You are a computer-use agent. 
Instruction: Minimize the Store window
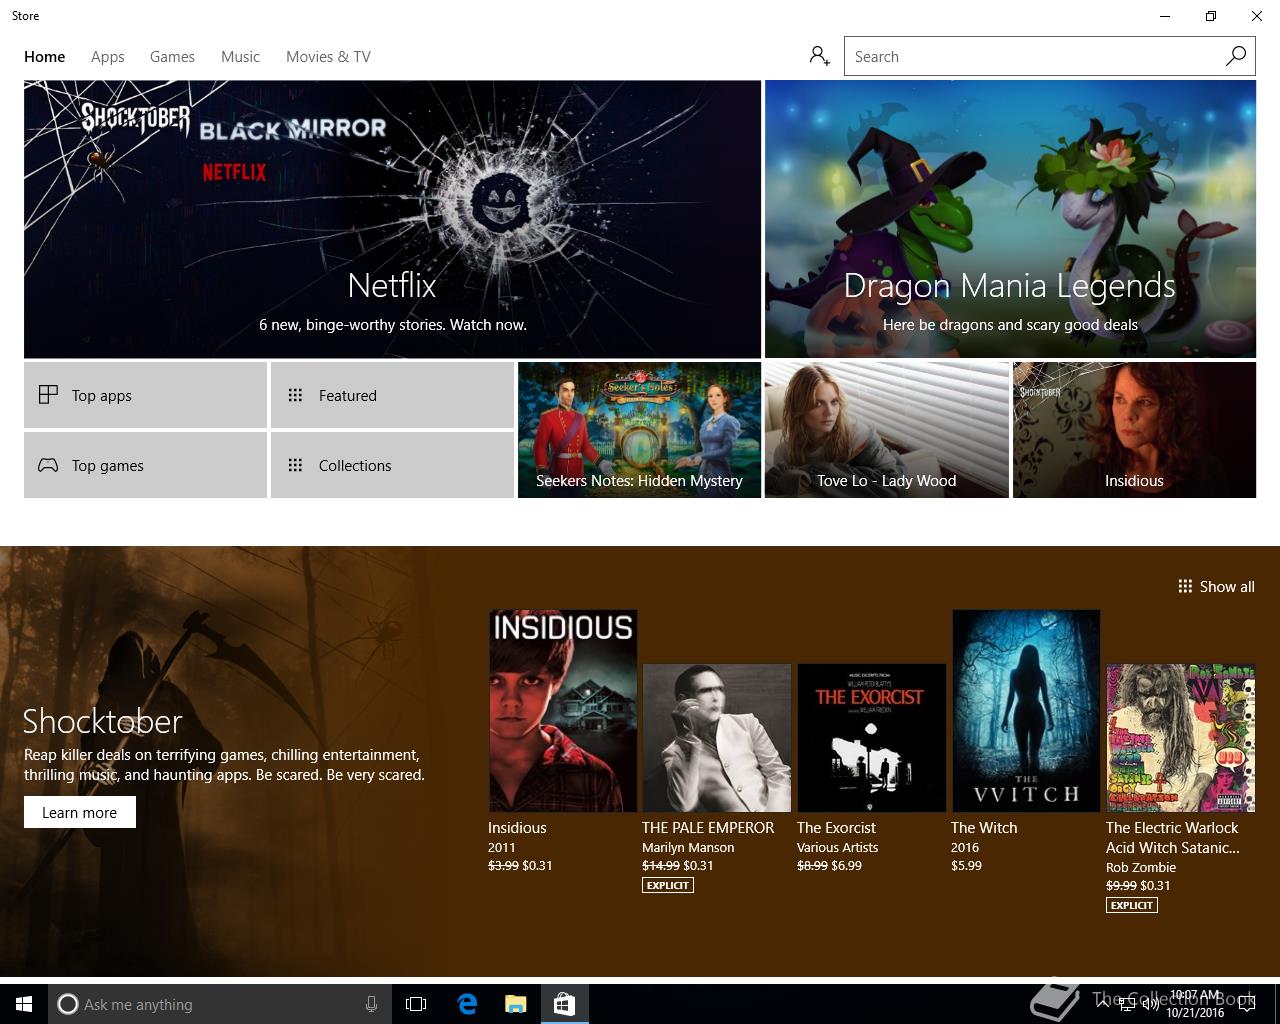pyautogui.click(x=1165, y=16)
